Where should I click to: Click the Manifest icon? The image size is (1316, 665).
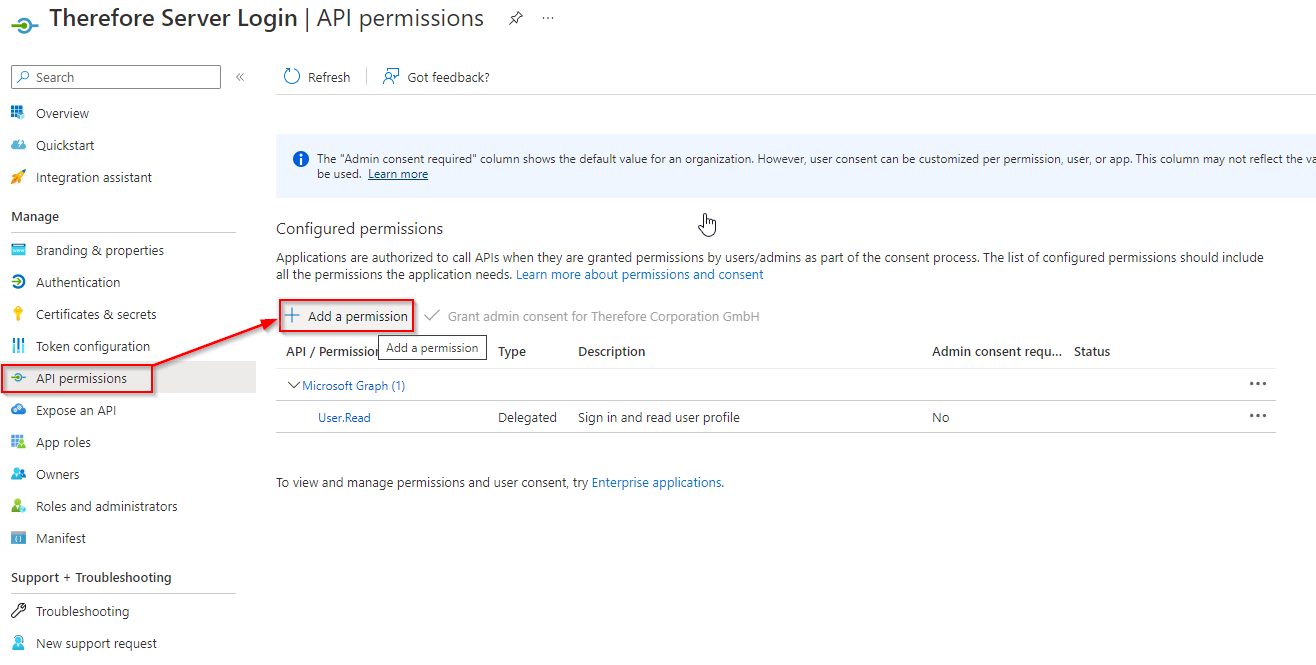pyautogui.click(x=18, y=538)
